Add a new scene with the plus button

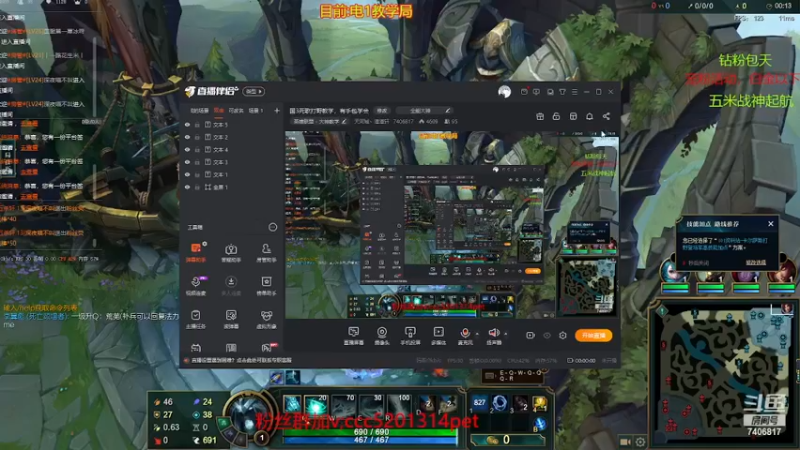click(x=277, y=110)
